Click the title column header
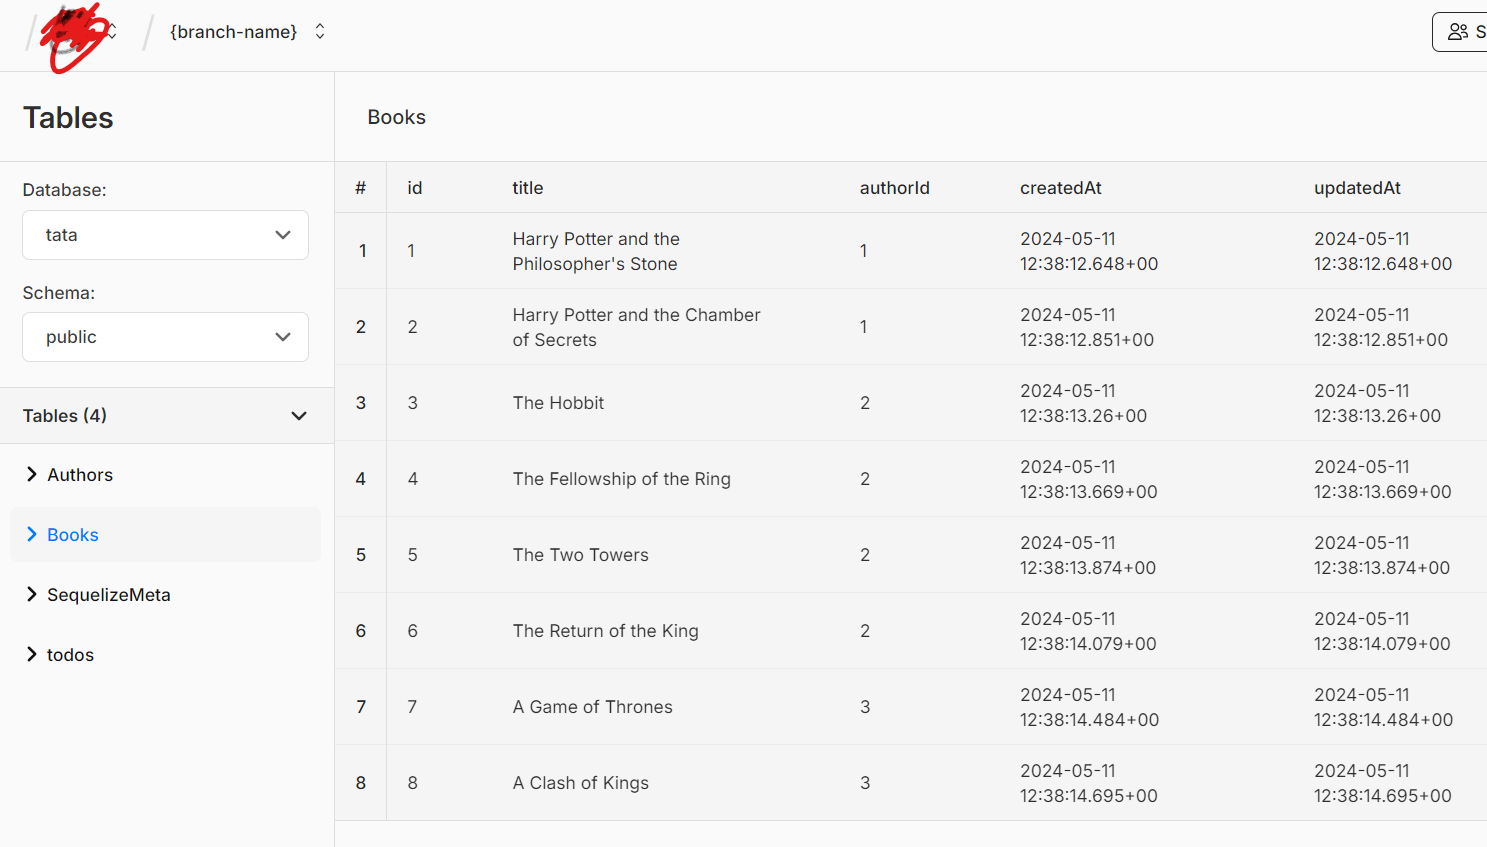This screenshot has width=1487, height=847. pyautogui.click(x=528, y=188)
